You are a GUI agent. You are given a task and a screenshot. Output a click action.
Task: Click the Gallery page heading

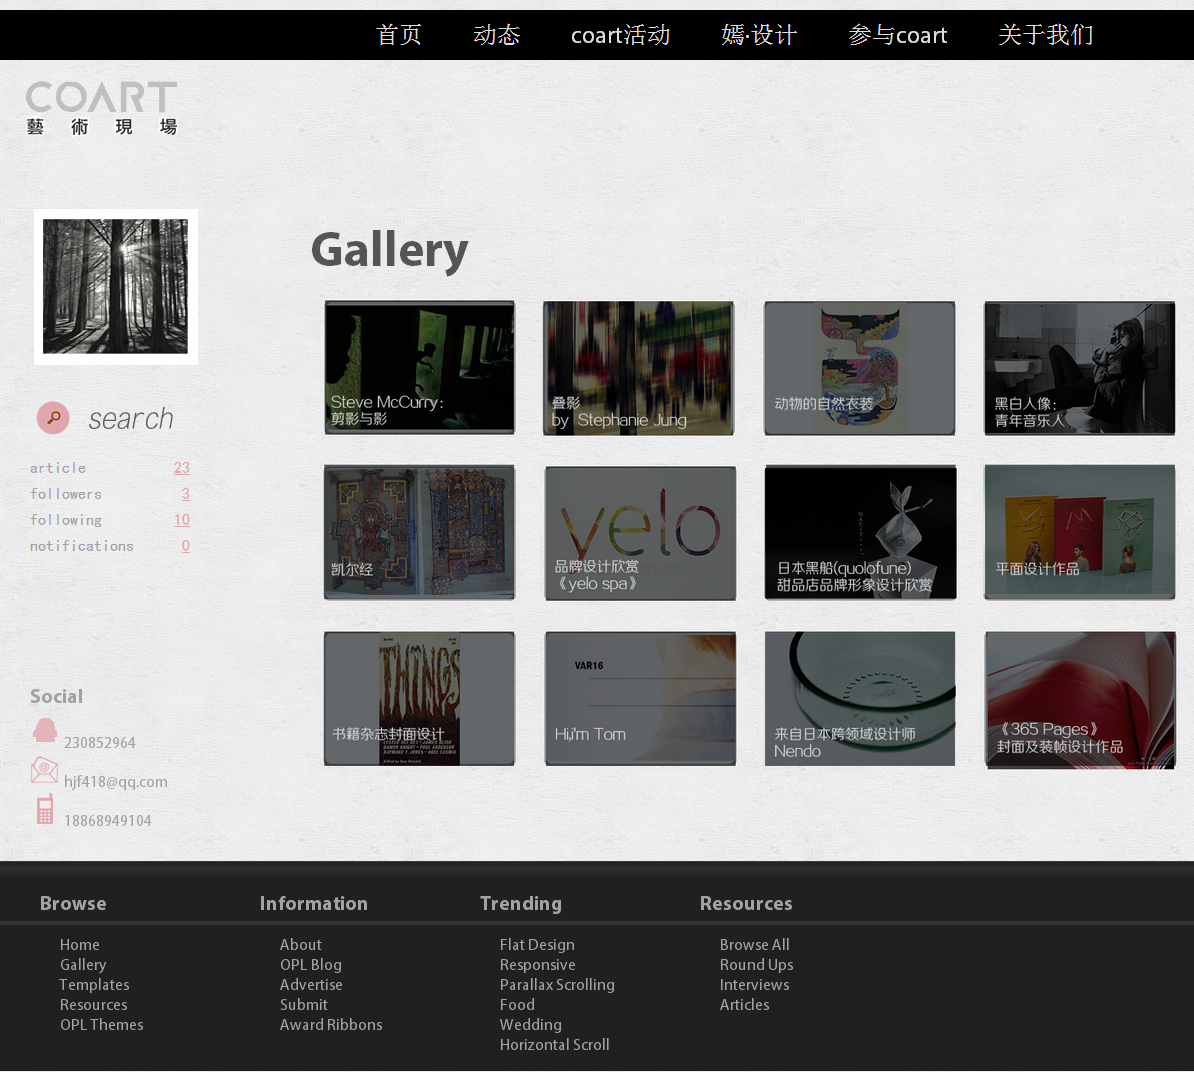pyautogui.click(x=389, y=250)
